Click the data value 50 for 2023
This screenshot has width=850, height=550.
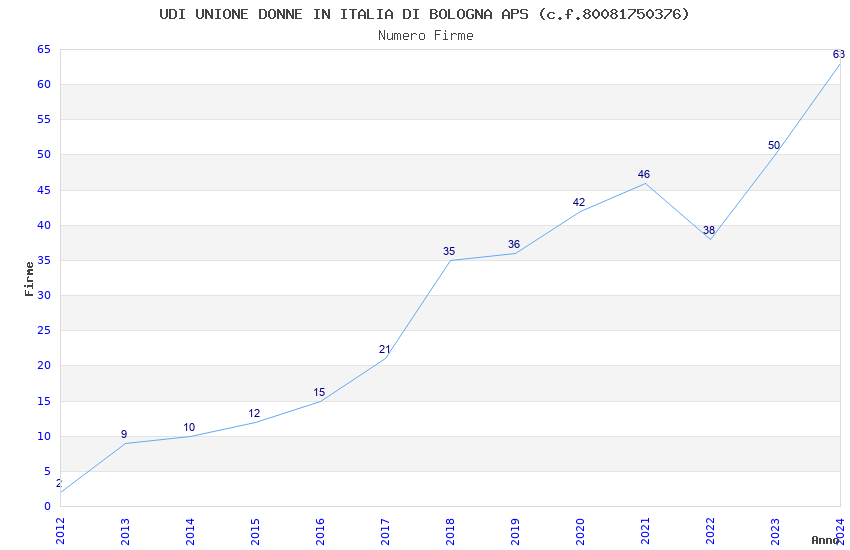774,145
